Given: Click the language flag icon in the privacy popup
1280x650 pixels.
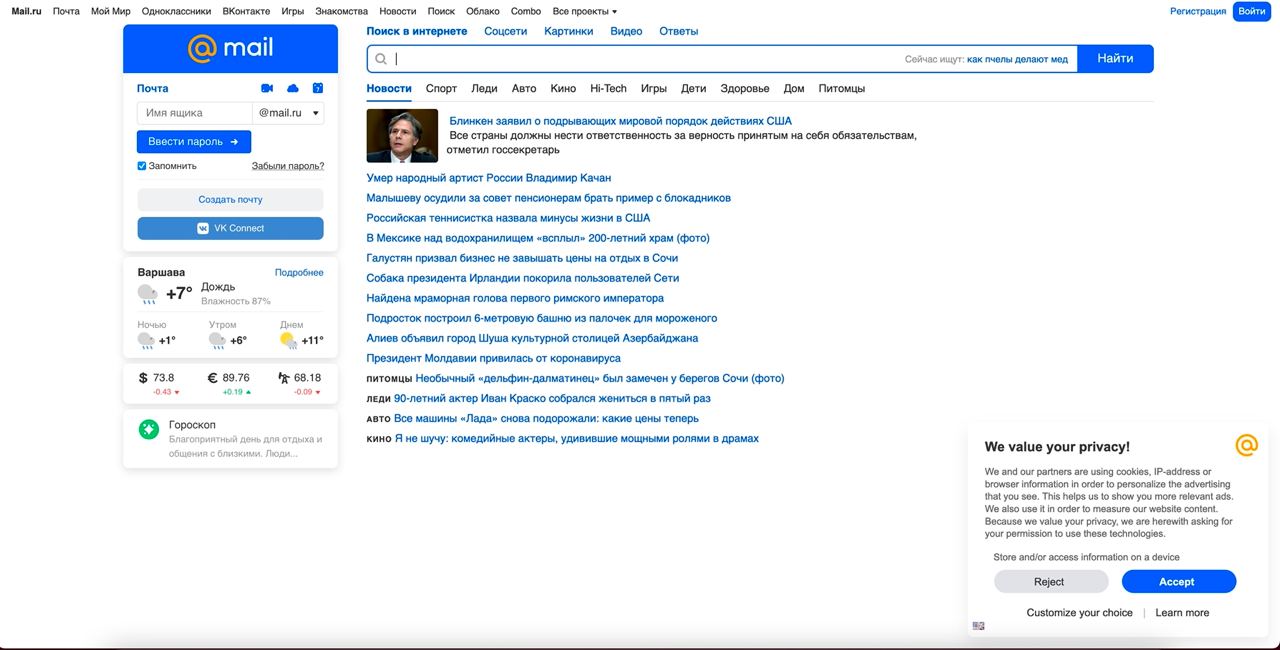Looking at the screenshot, I should [x=978, y=626].
